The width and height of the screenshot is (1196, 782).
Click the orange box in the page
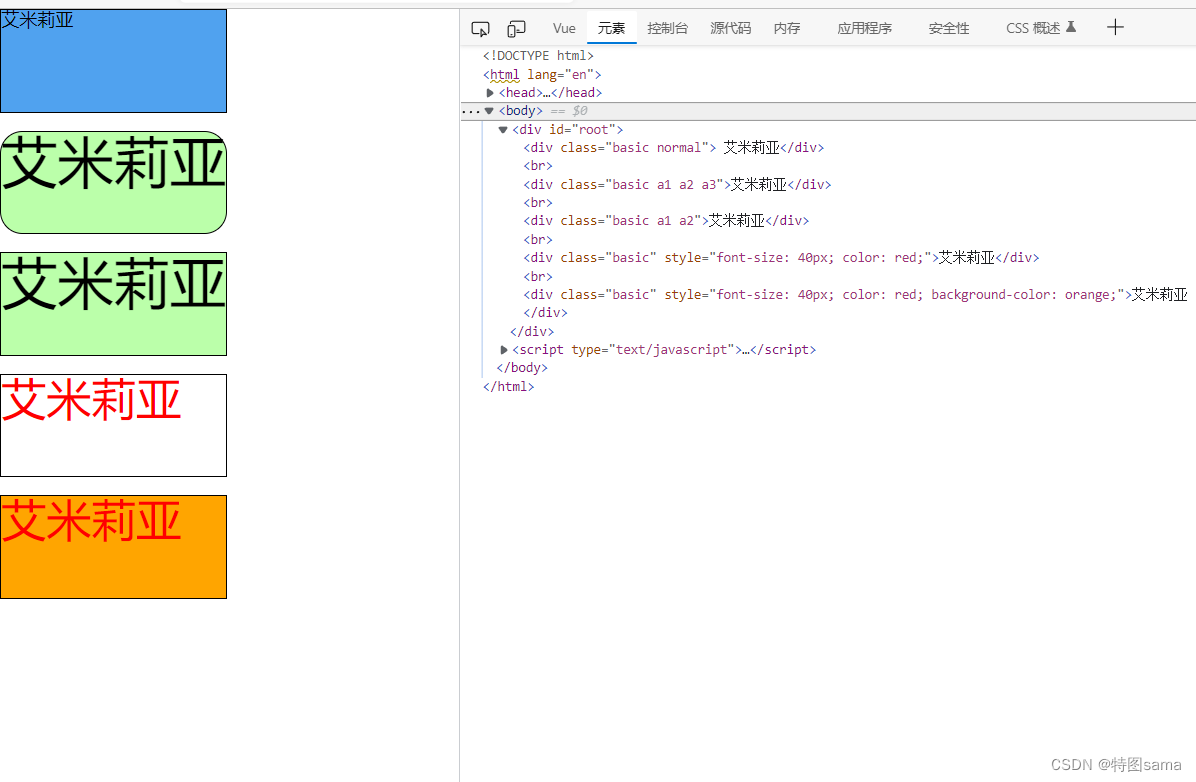coord(114,547)
